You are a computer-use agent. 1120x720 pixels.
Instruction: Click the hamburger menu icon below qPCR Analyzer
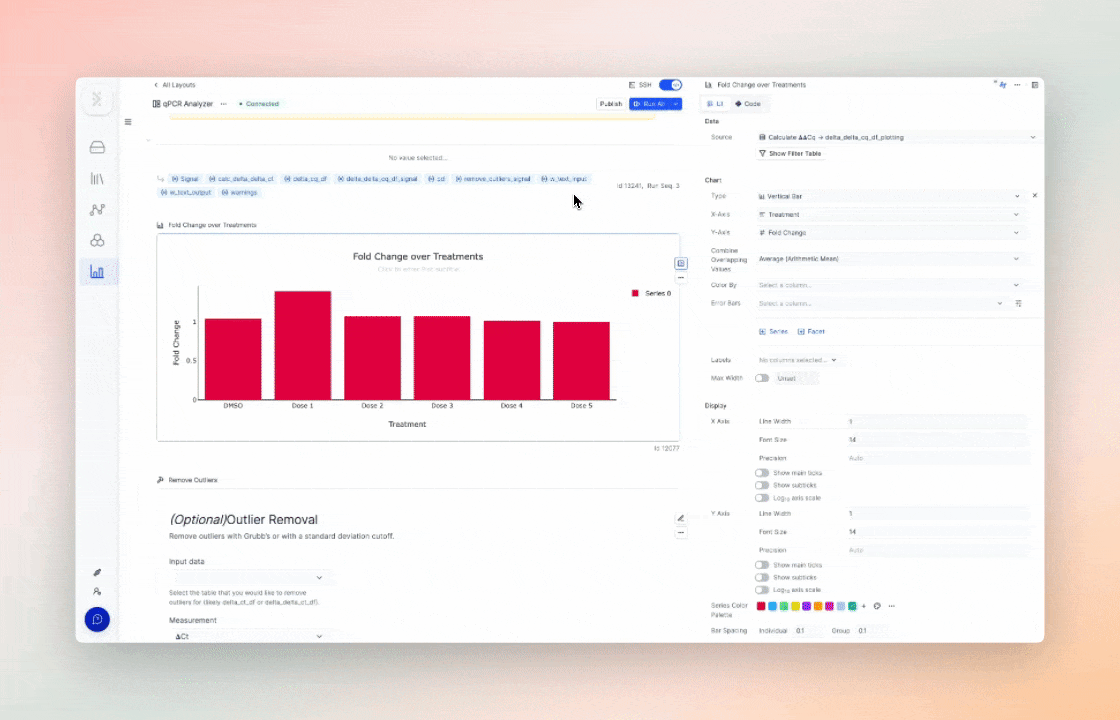coord(128,122)
